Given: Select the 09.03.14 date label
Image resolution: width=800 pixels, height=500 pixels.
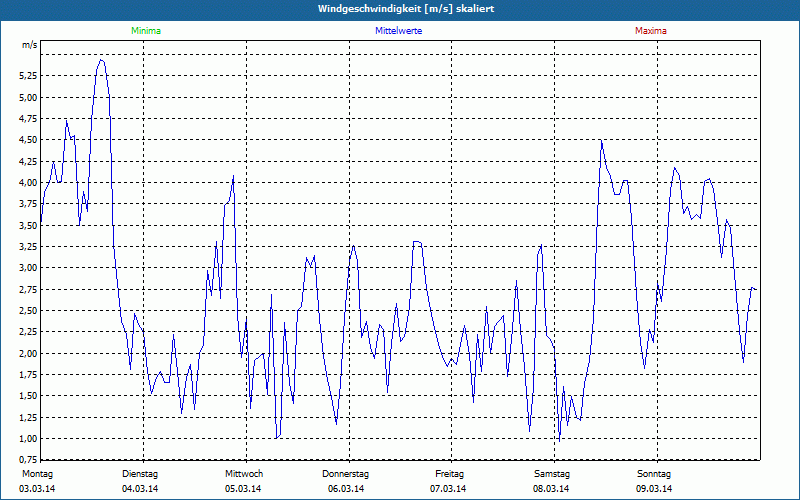Looking at the screenshot, I should [654, 489].
